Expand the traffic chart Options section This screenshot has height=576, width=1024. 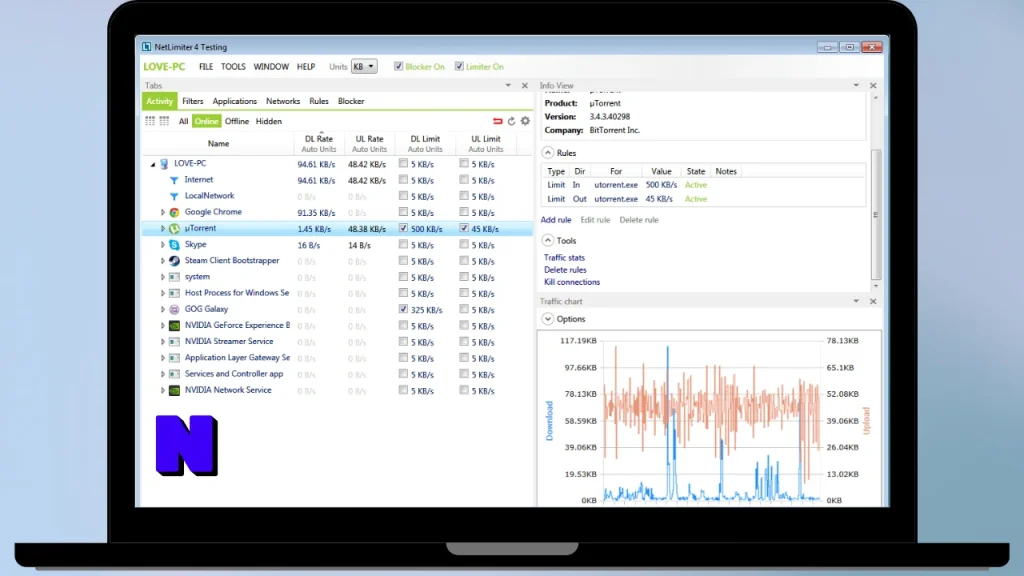coord(548,319)
